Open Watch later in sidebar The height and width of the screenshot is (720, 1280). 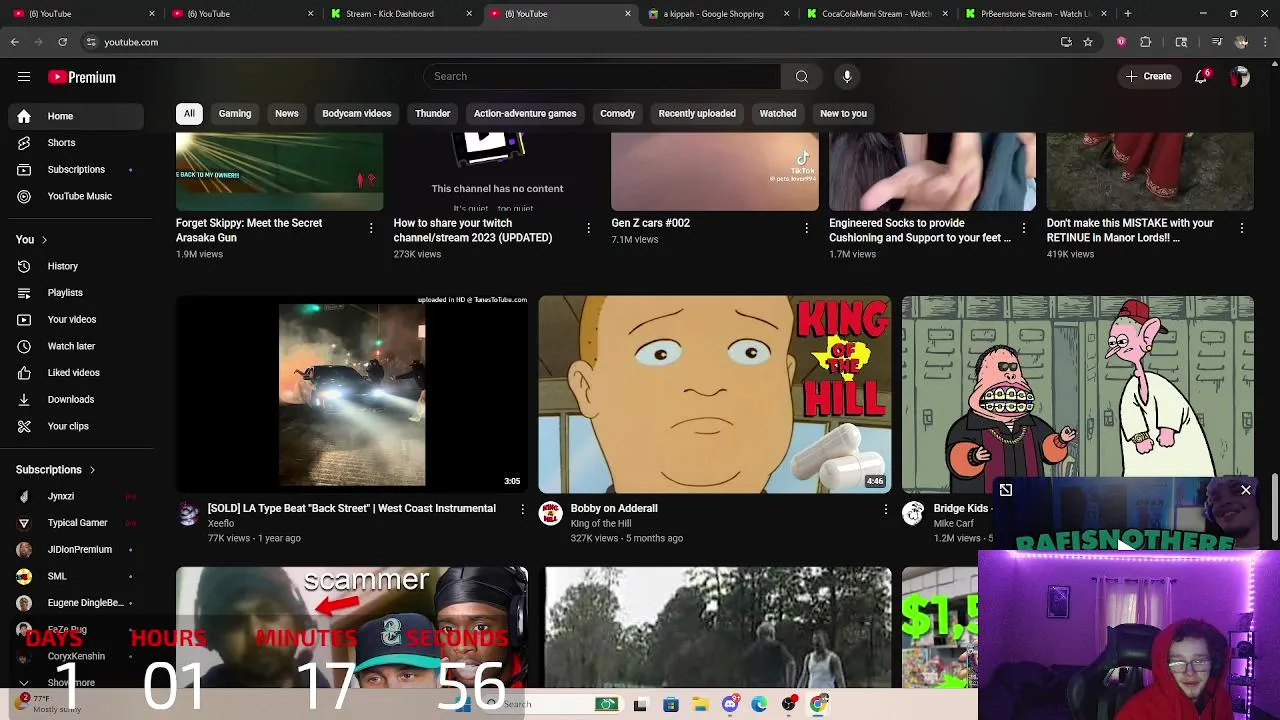76,346
